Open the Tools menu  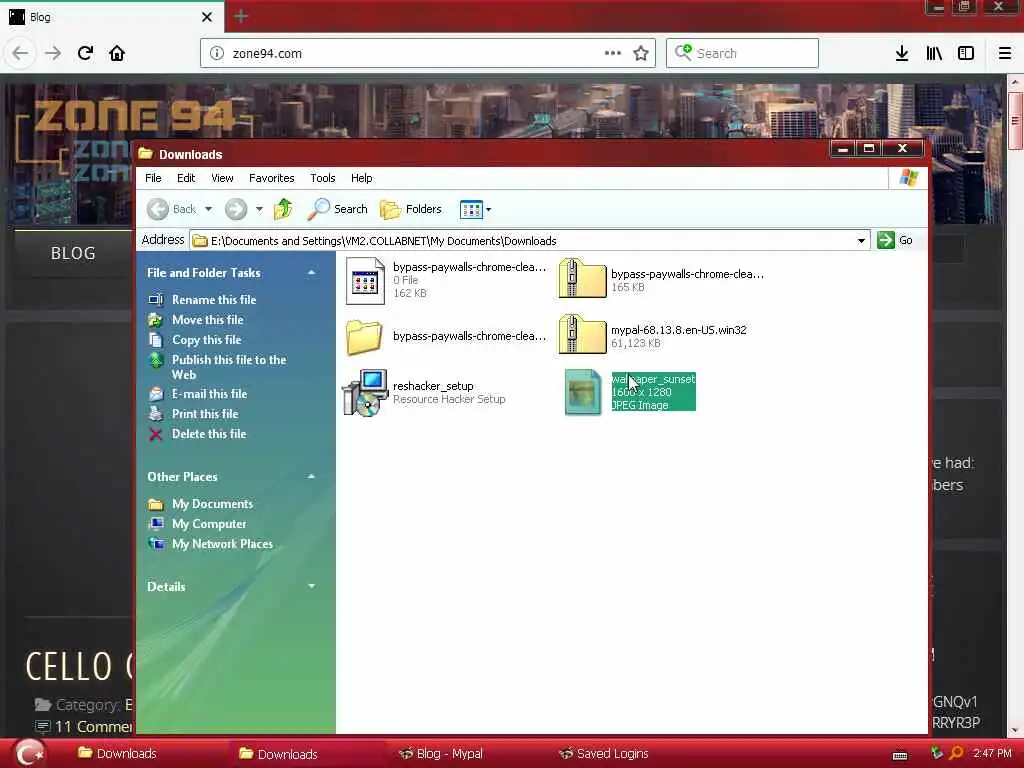tap(323, 178)
